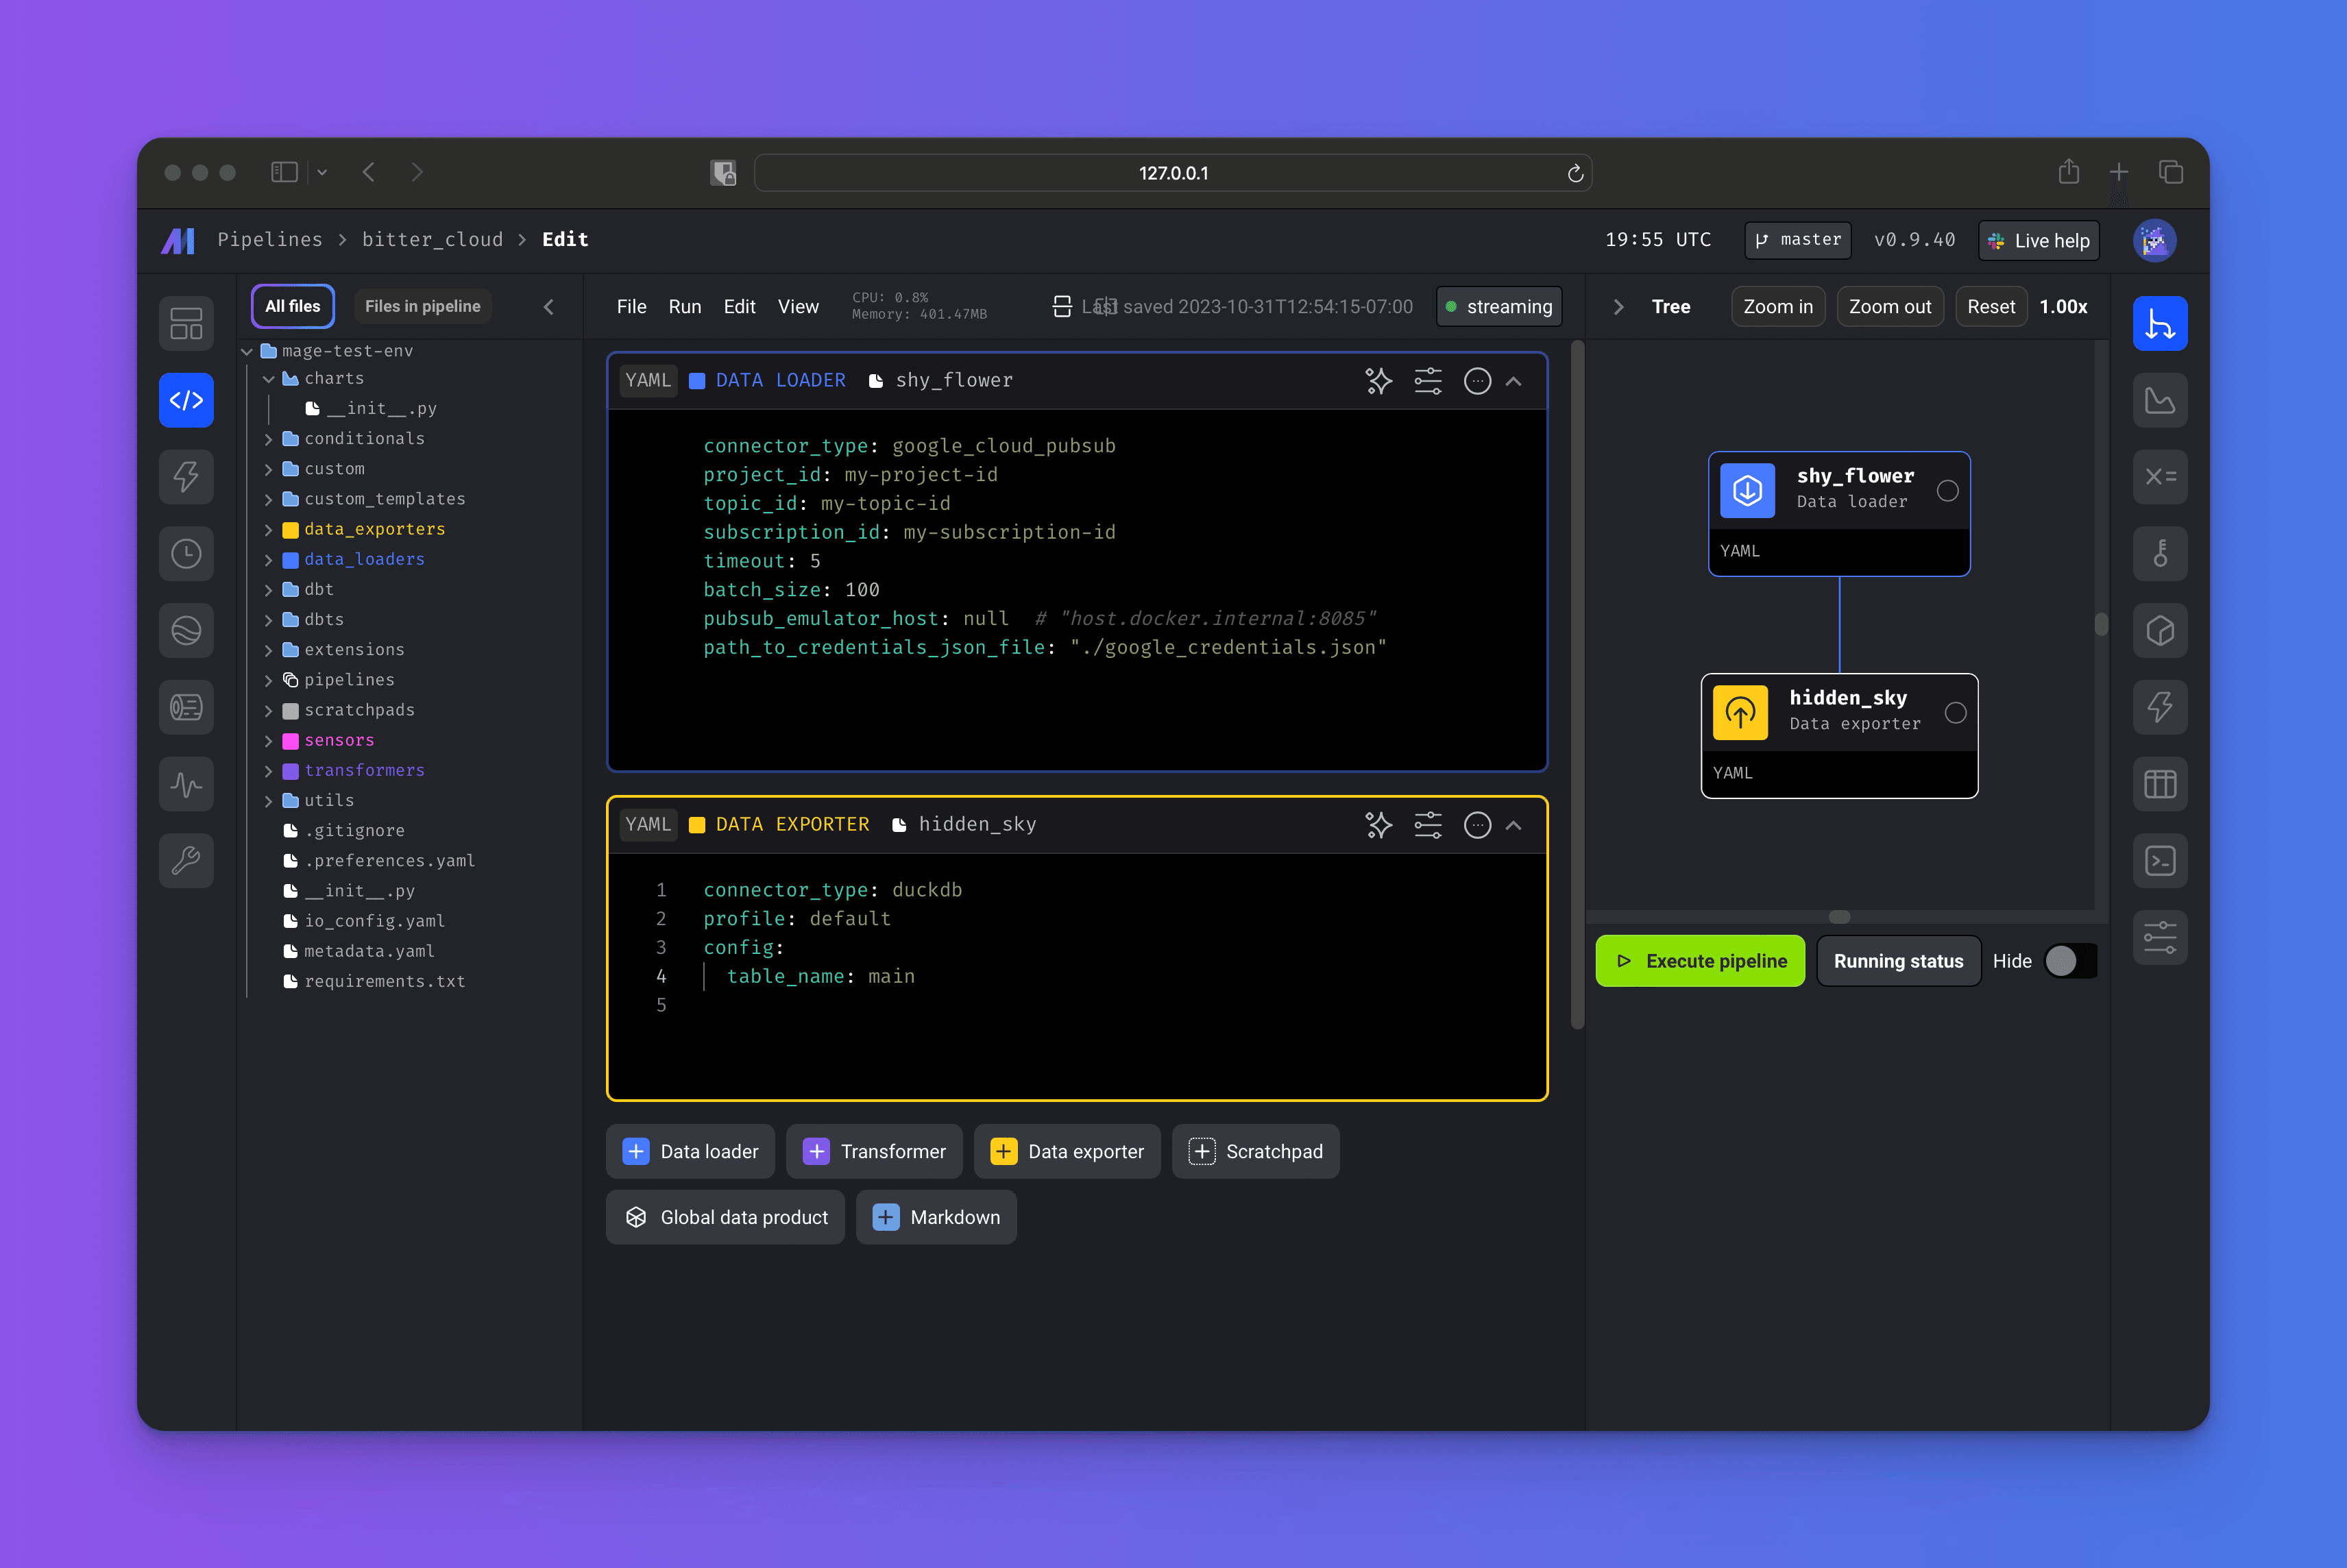Click AI sparkle icon on hidden_sky block
Image resolution: width=2347 pixels, height=1568 pixels.
[x=1379, y=825]
